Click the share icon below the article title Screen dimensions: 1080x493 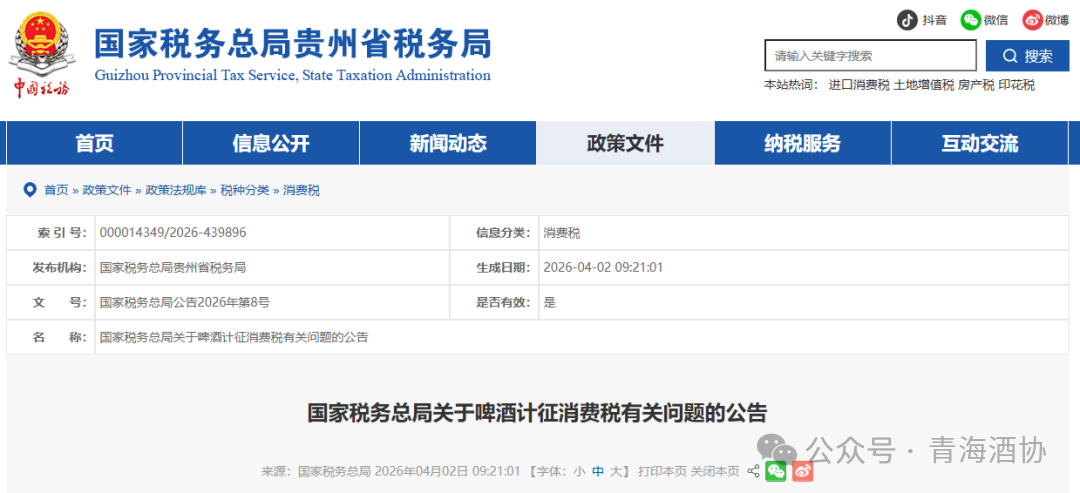coord(753,471)
